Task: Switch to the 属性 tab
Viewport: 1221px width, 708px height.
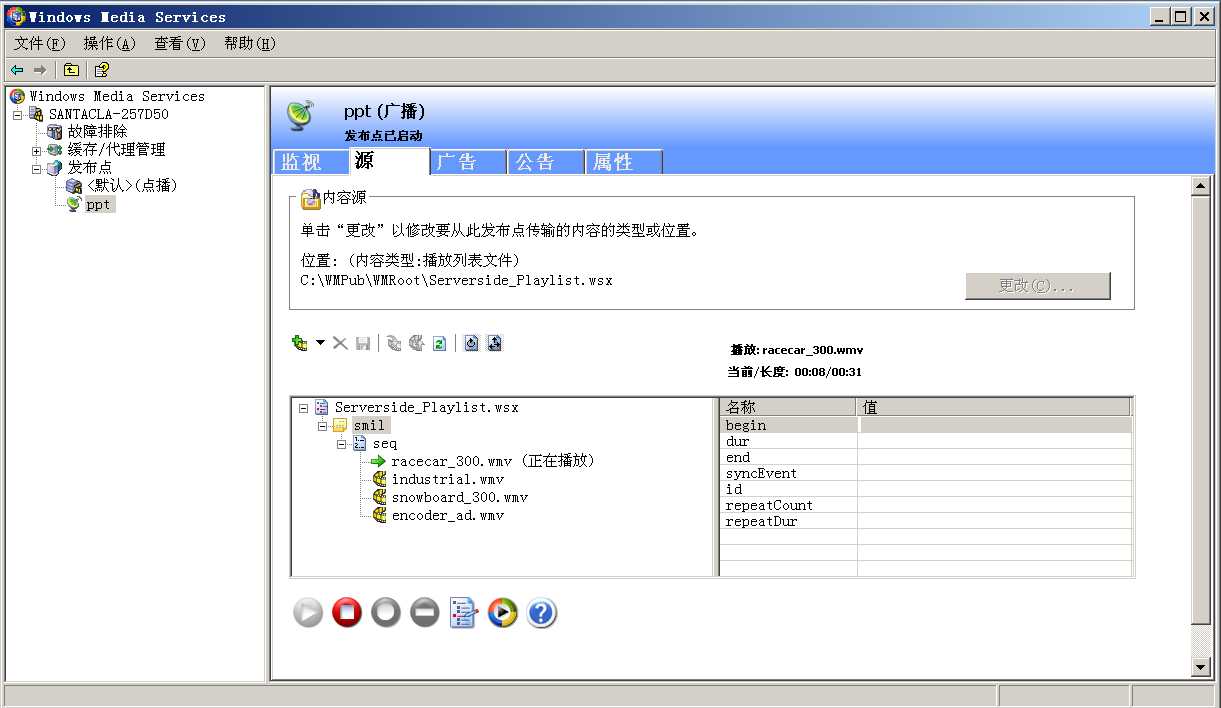Action: 624,162
